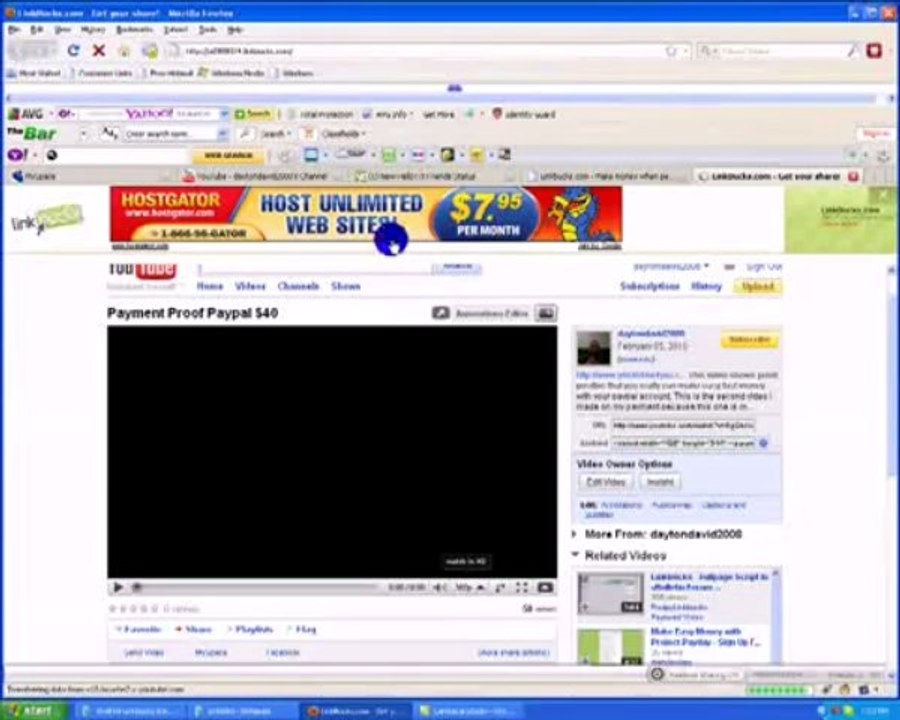
Task: Open the File menu
Action: pyautogui.click(x=14, y=29)
